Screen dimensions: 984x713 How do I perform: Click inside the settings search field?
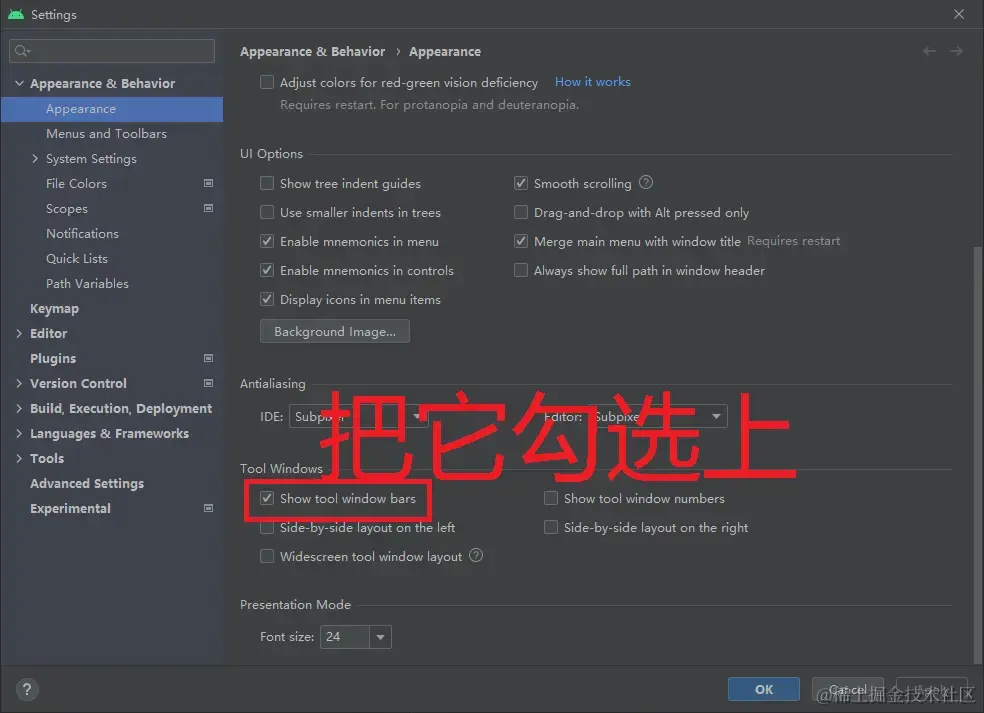[x=111, y=50]
